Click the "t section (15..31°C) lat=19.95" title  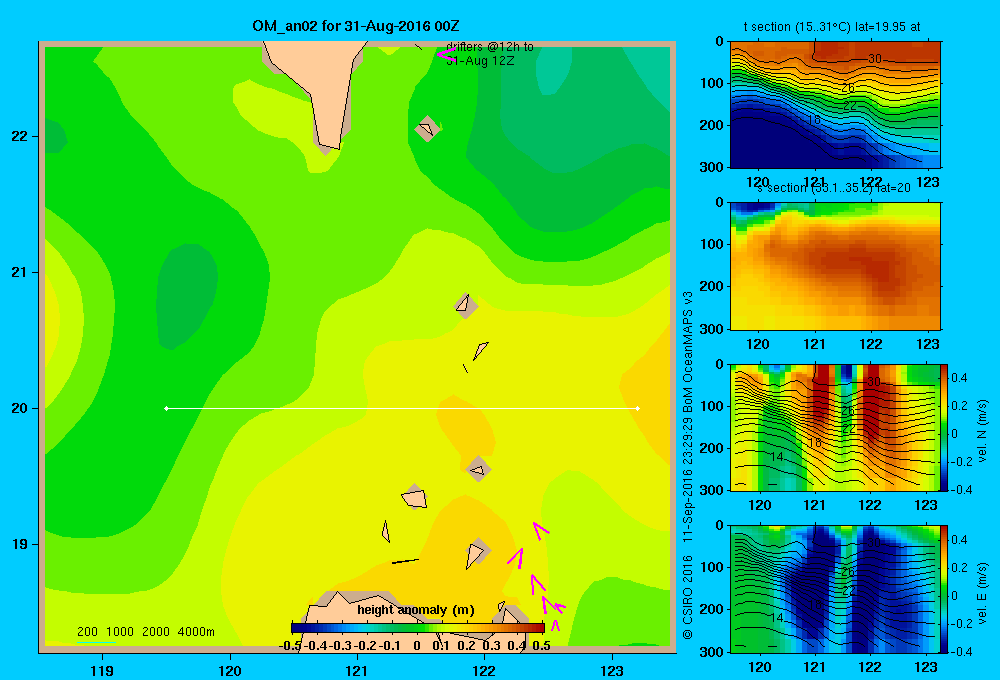coord(832,27)
